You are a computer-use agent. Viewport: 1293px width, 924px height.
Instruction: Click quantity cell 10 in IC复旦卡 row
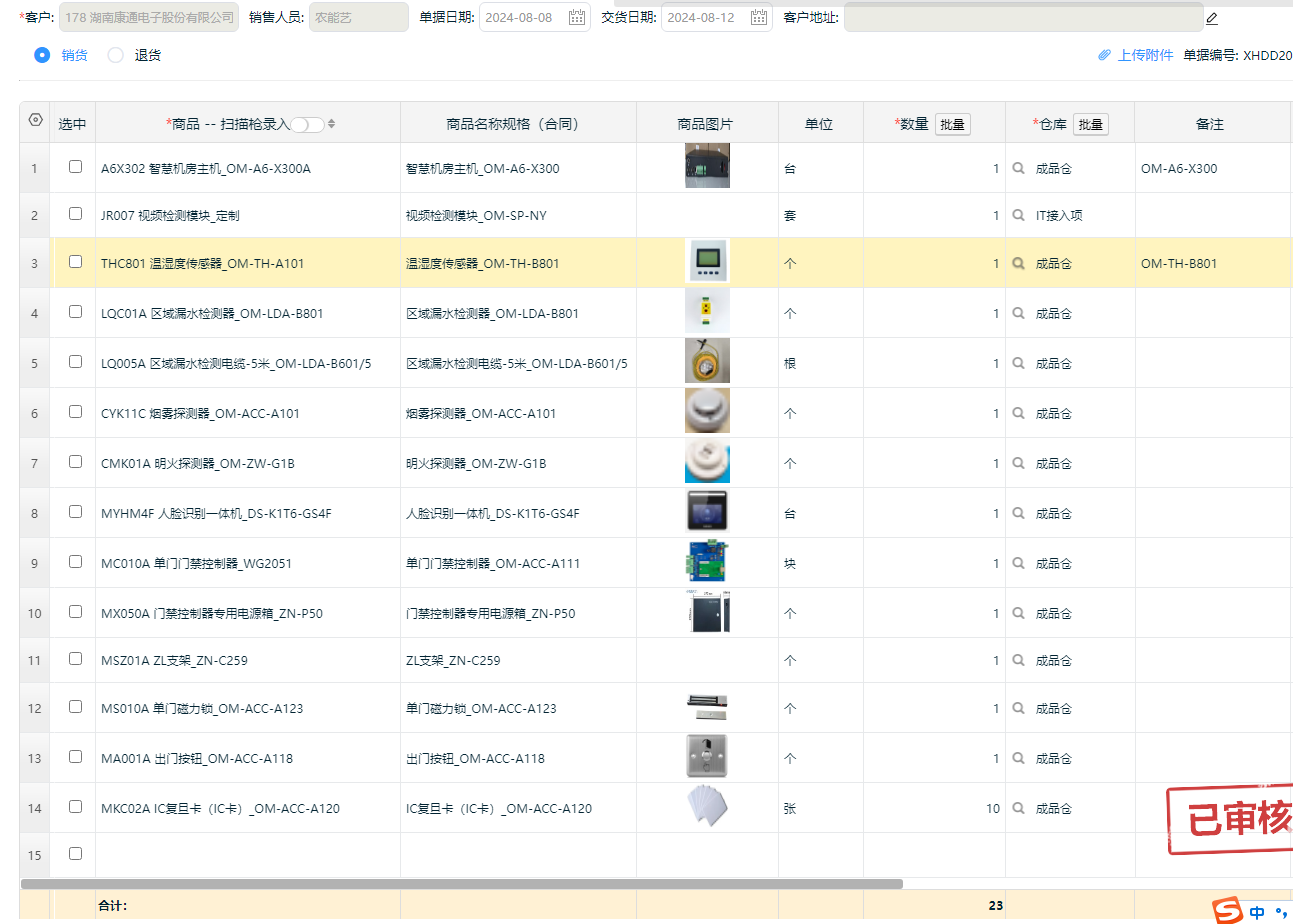coord(934,808)
